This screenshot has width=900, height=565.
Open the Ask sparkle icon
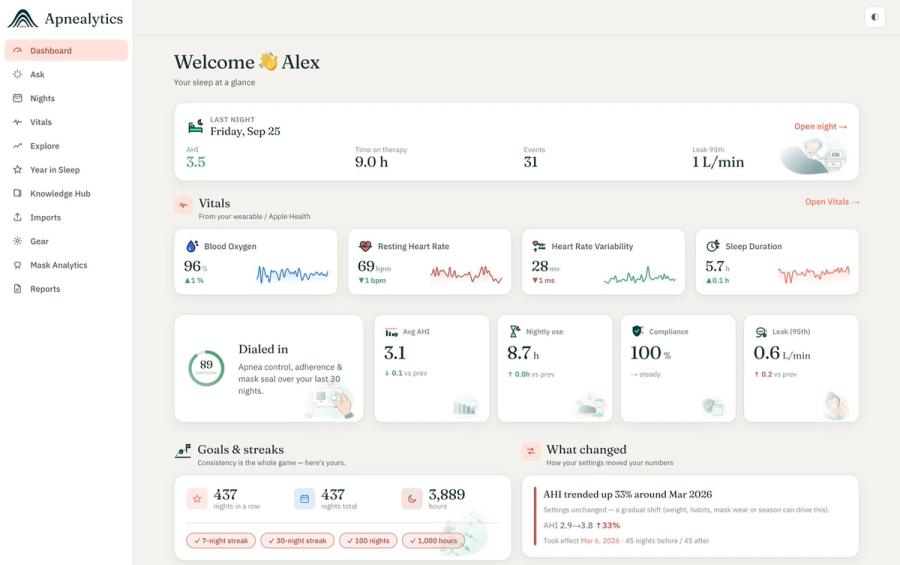tap(18, 74)
